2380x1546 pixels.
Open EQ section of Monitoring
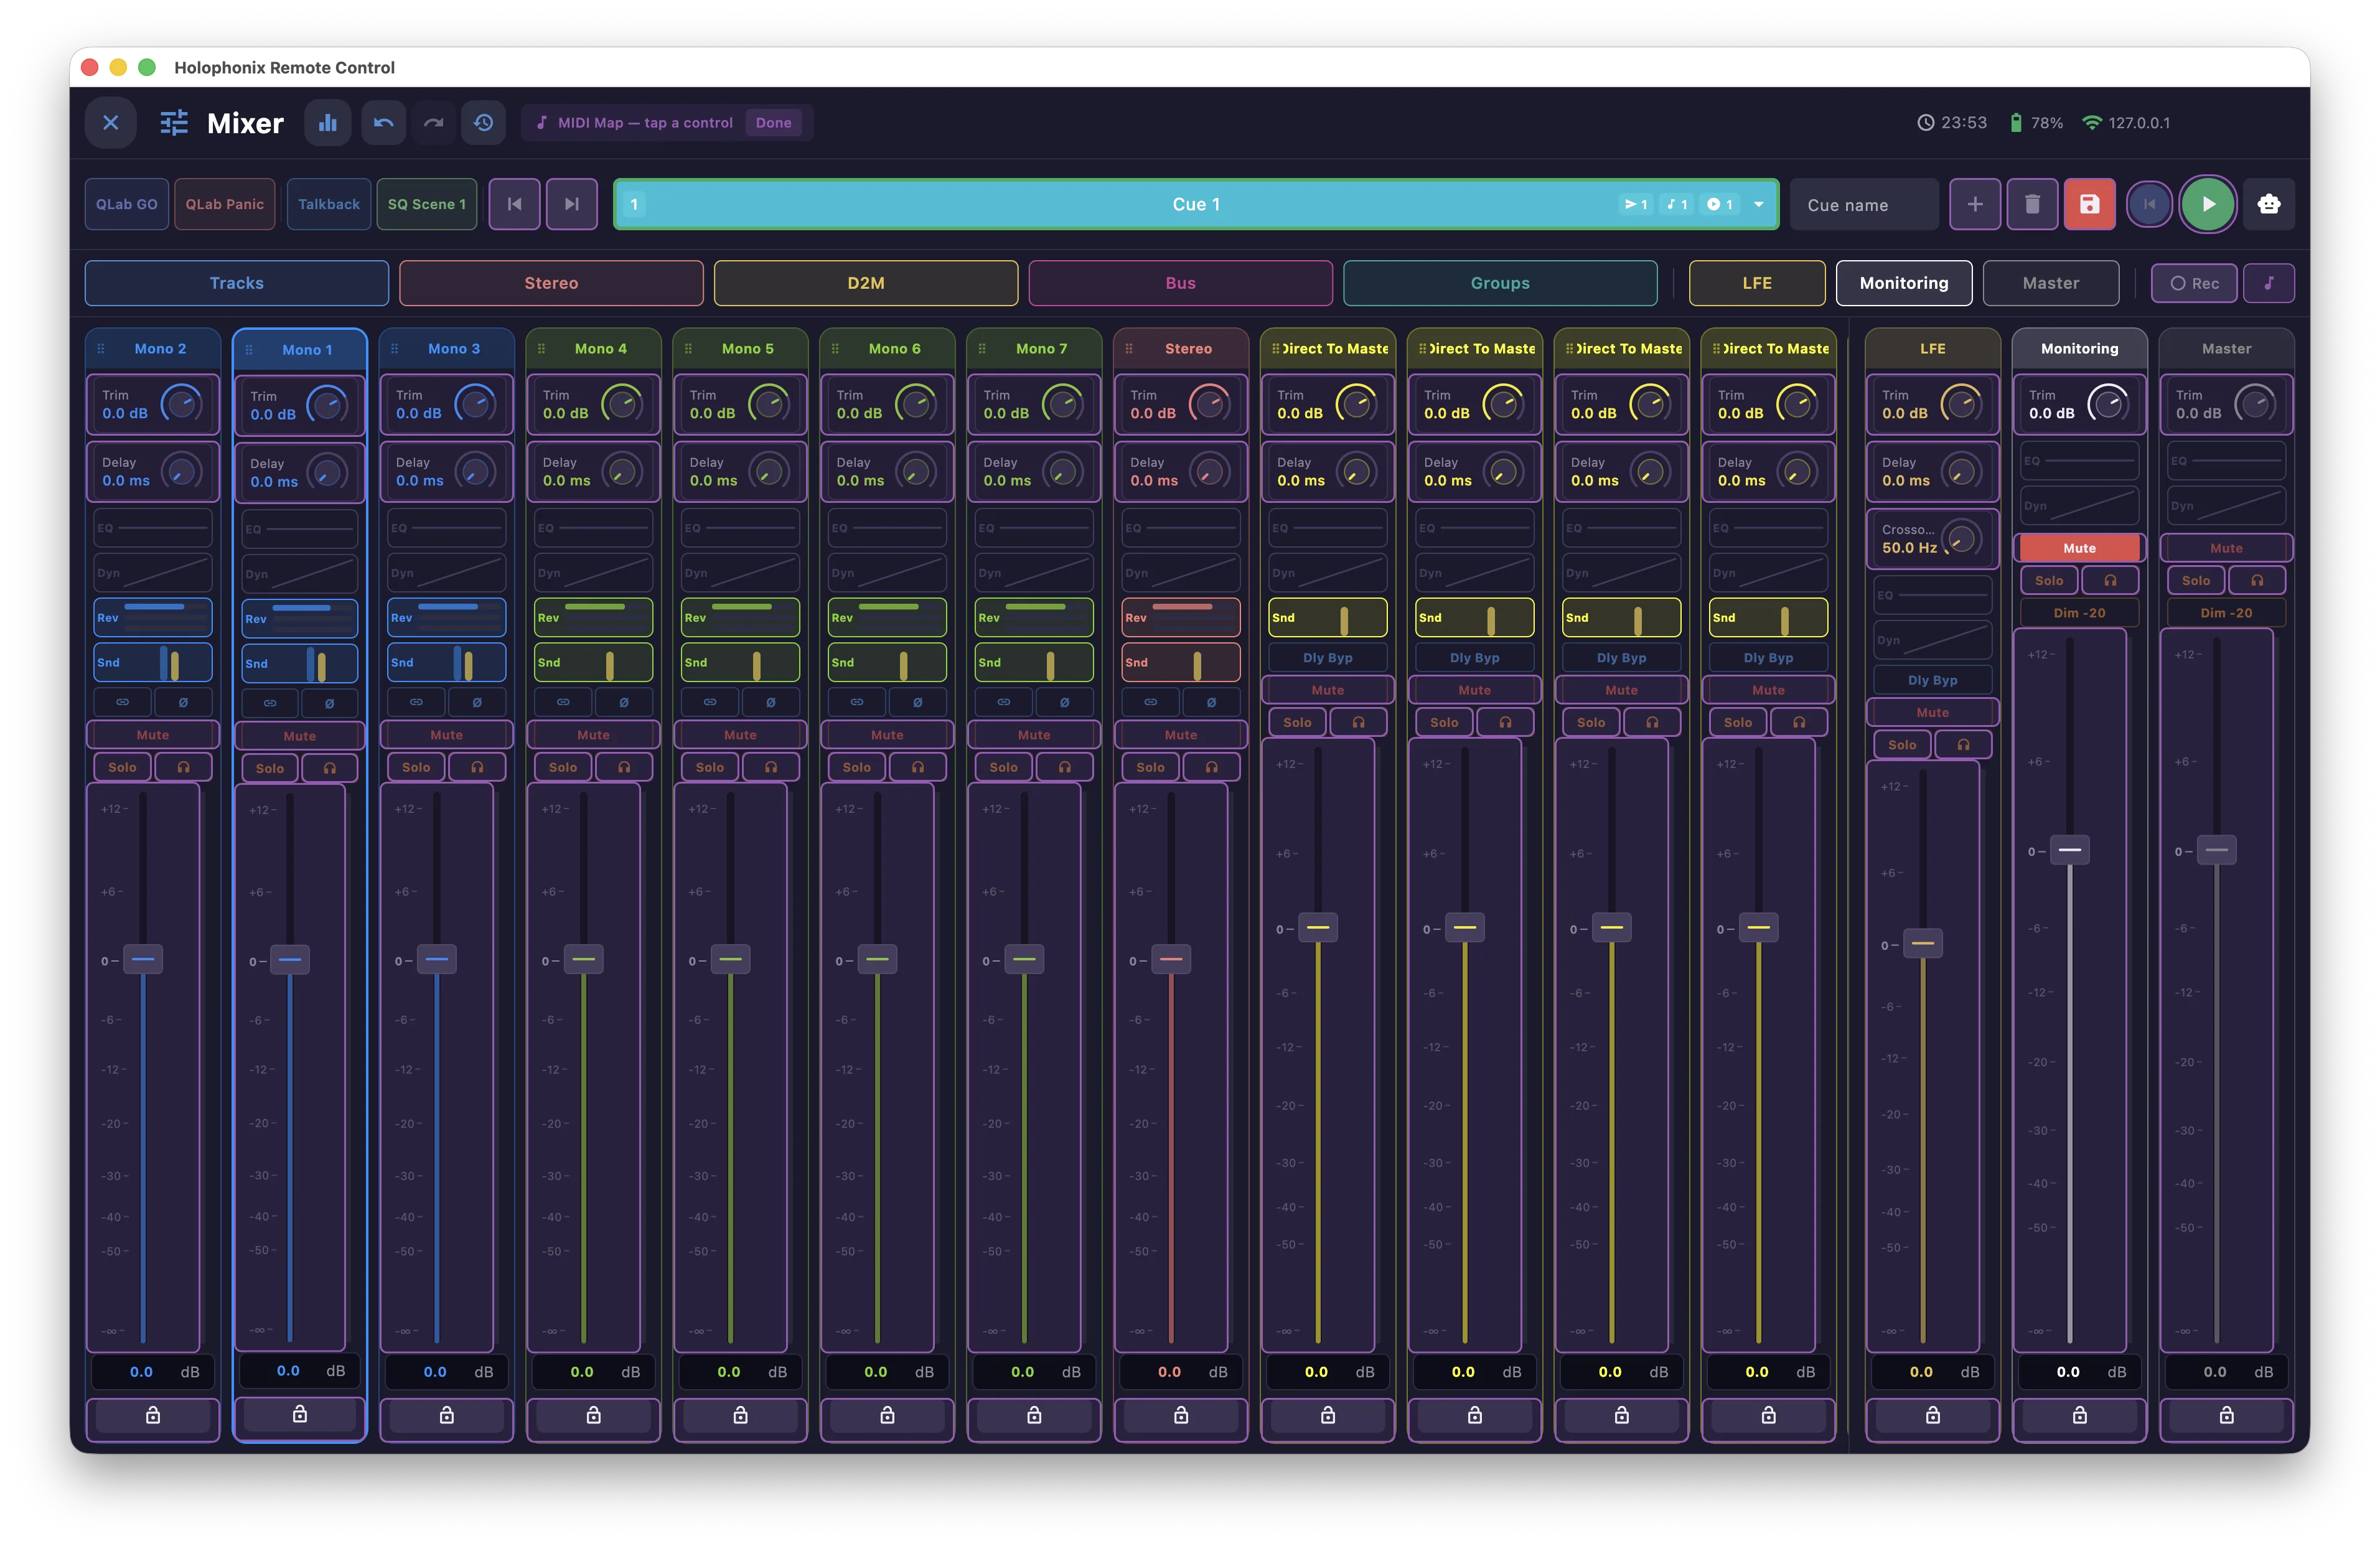click(x=2079, y=461)
